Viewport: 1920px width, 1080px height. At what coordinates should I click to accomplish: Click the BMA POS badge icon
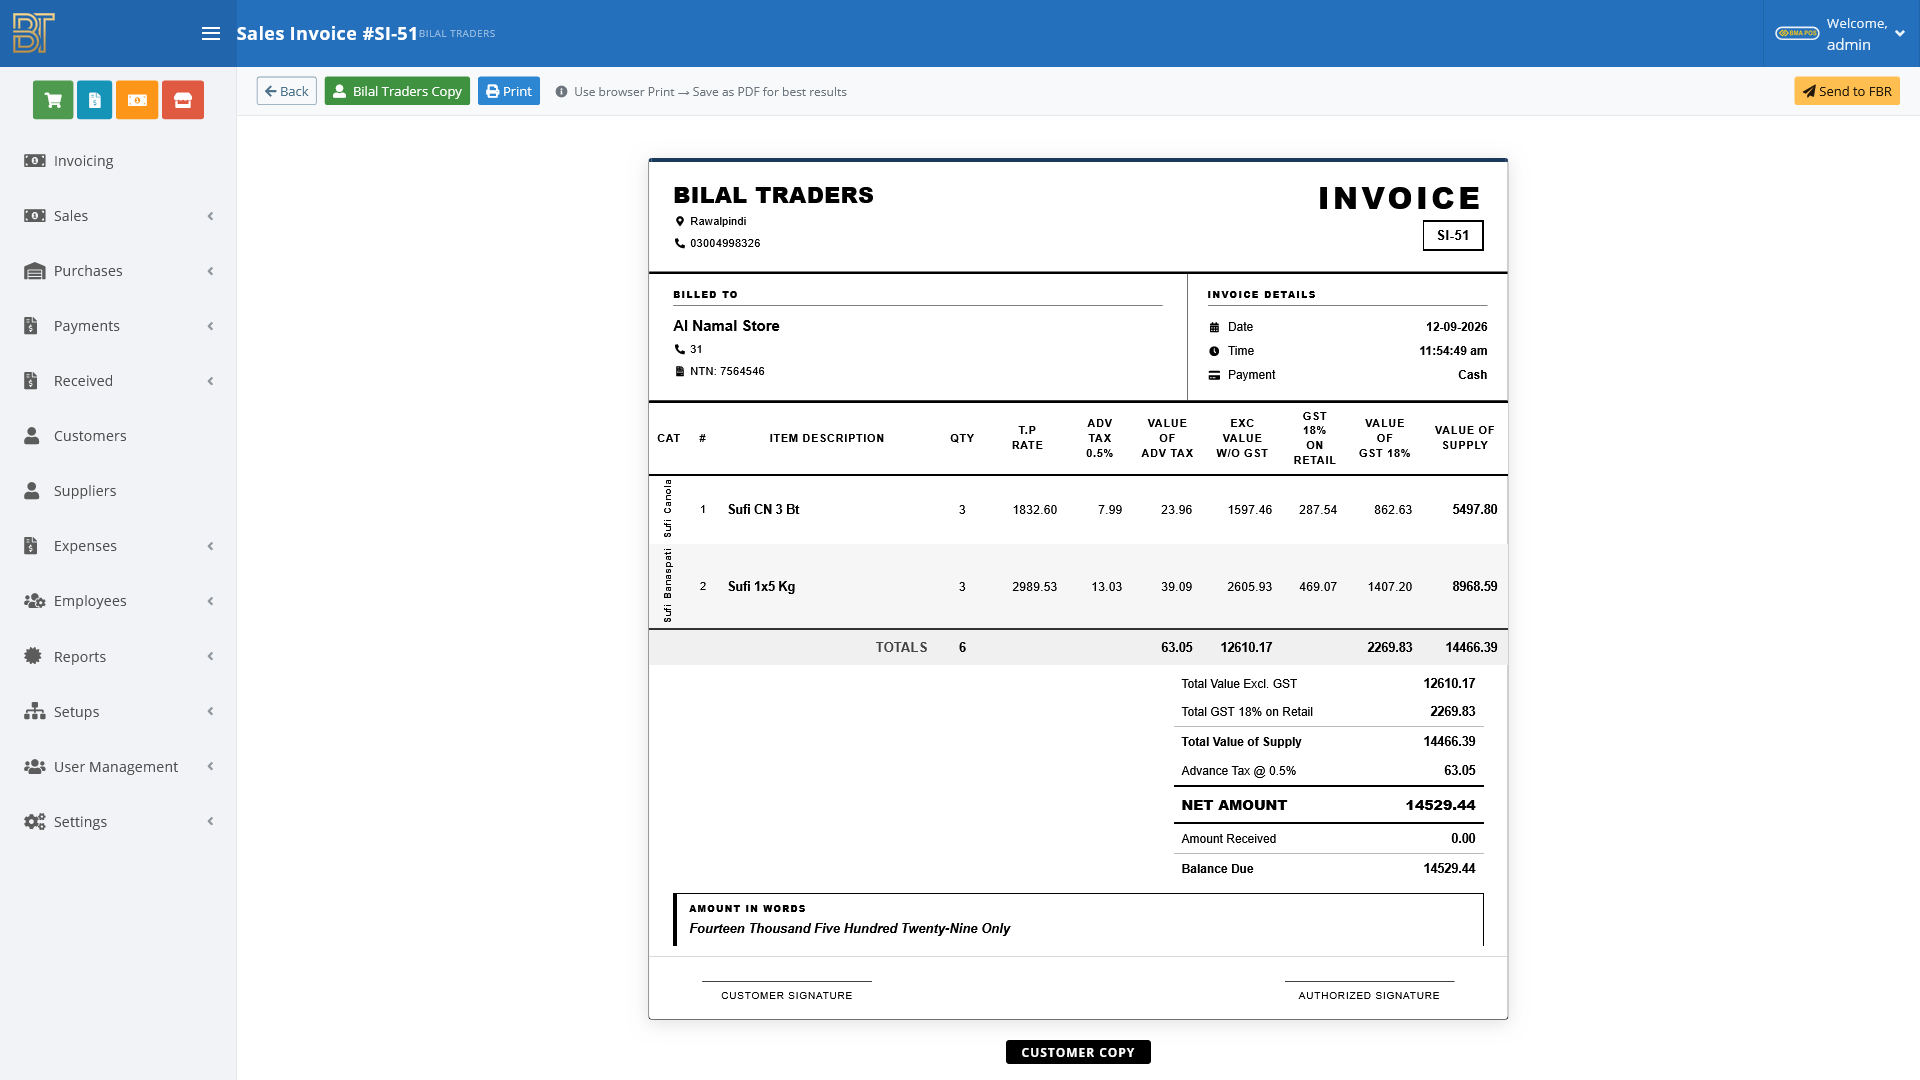tap(1797, 33)
